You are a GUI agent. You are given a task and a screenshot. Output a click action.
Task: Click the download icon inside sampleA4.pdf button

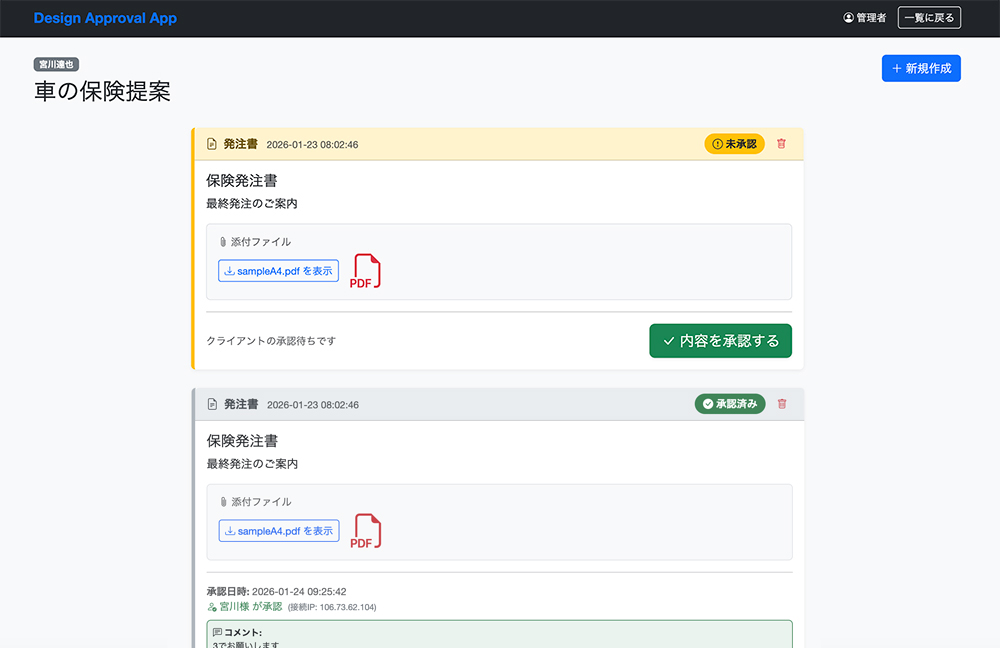[x=230, y=270]
